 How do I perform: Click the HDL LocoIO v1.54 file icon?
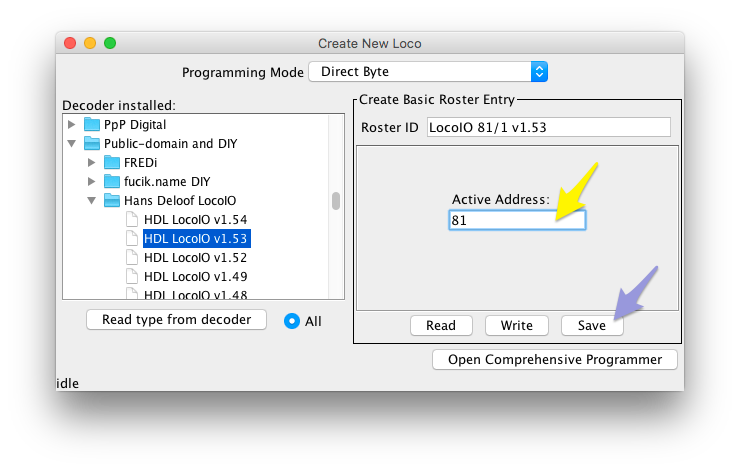point(133,220)
